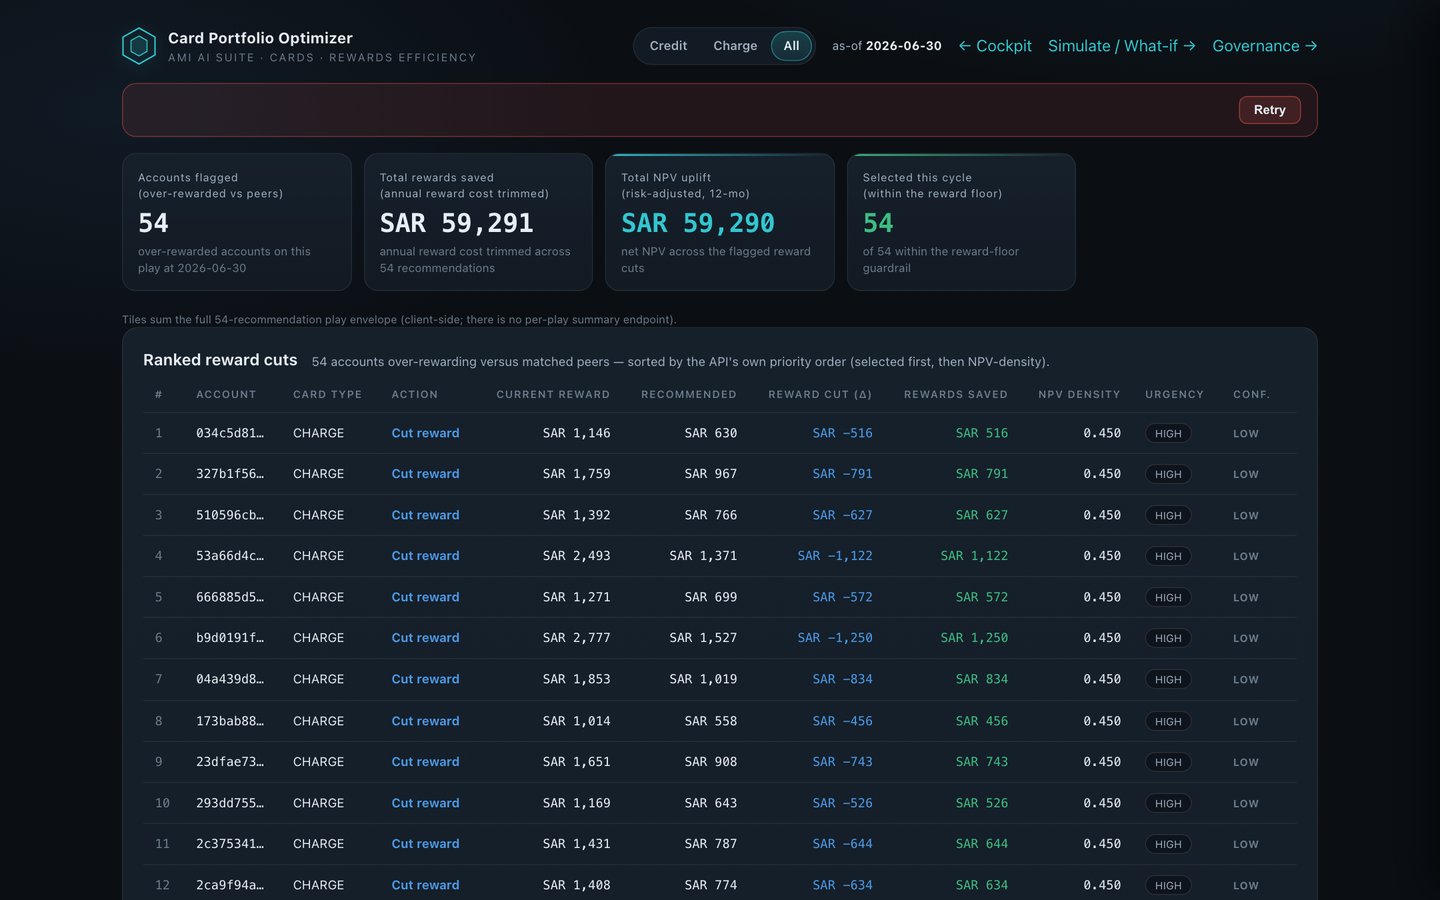Viewport: 1440px width, 900px height.
Task: Click rewards saved value SAR 1,122
Action: point(974,556)
